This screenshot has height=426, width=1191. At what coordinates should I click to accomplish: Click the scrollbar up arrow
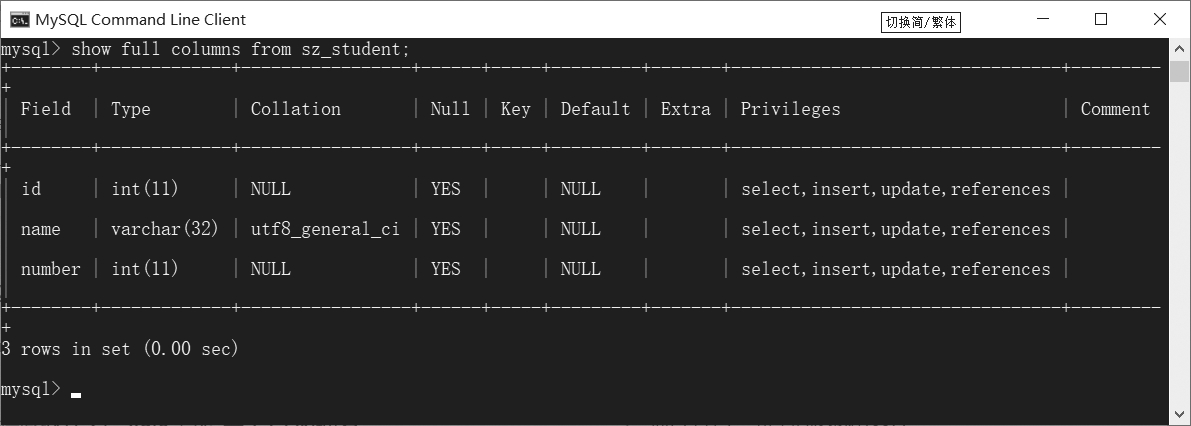(1180, 48)
